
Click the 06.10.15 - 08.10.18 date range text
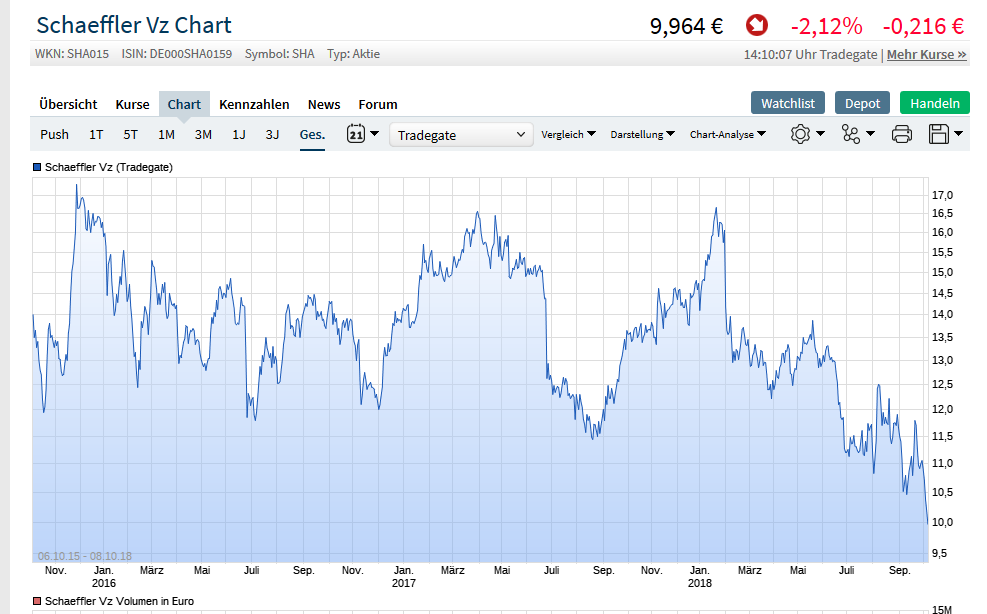tap(85, 556)
